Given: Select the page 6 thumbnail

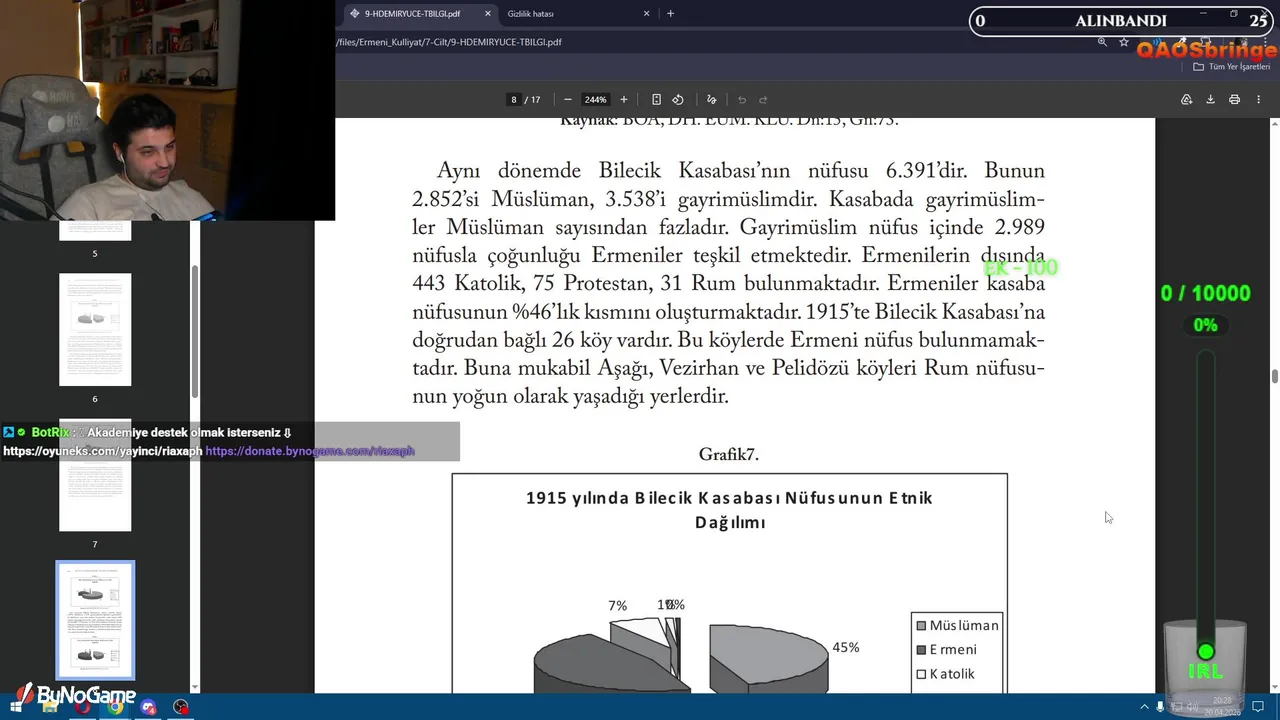Looking at the screenshot, I should click(95, 329).
